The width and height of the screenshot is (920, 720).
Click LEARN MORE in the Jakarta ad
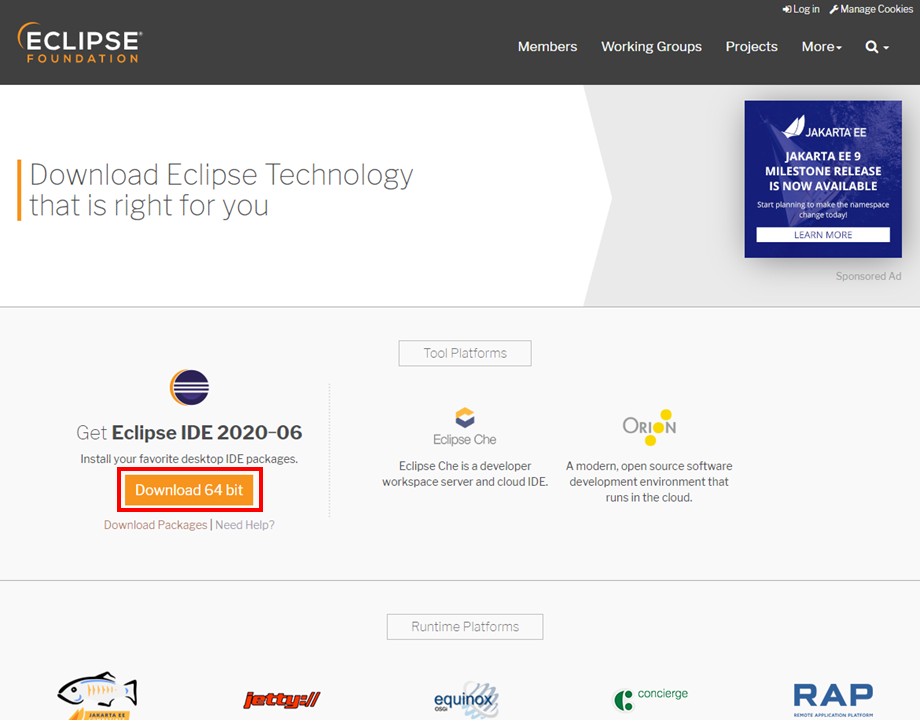pos(823,235)
